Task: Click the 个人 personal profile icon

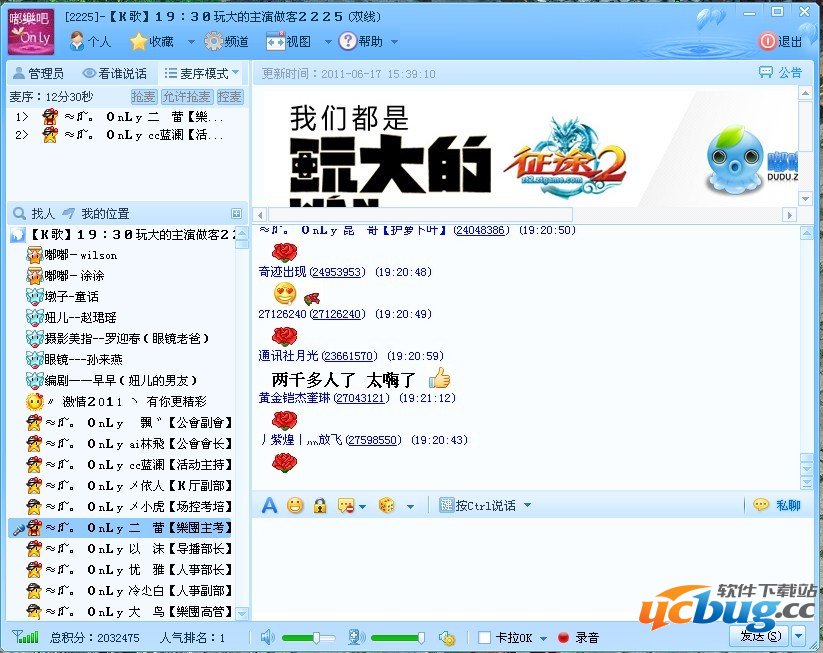Action: tap(89, 42)
